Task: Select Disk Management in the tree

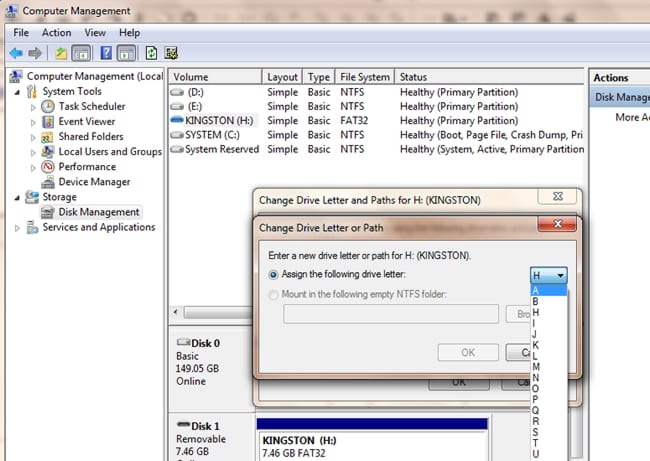Action: coord(99,212)
